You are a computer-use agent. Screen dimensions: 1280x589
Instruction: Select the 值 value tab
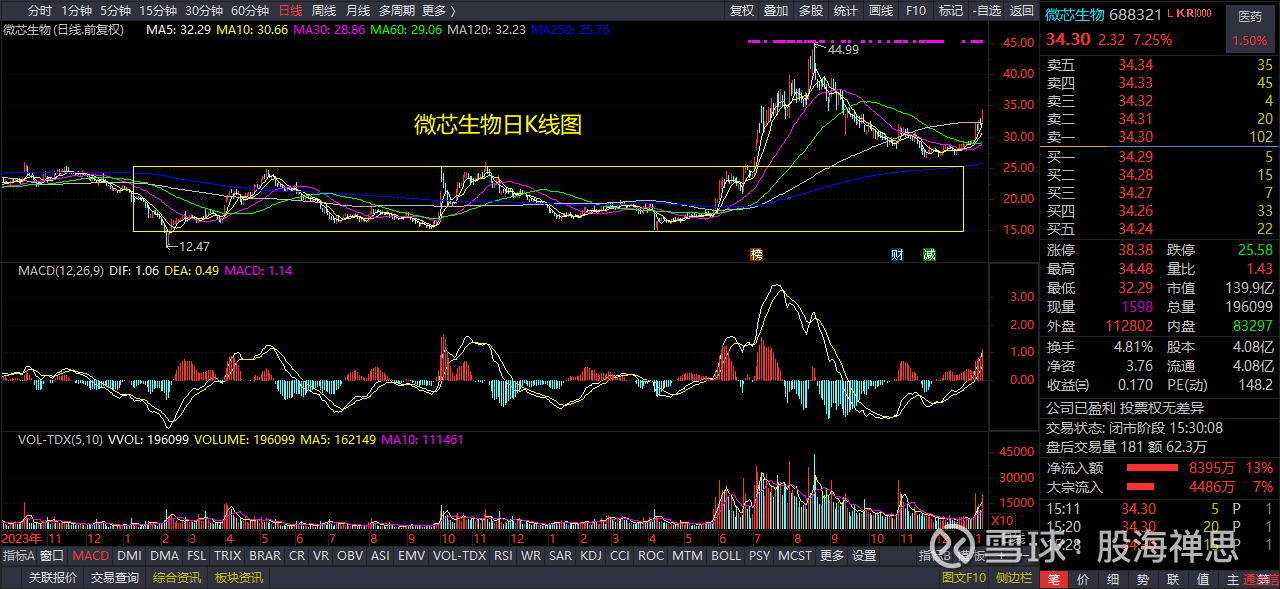tap(1203, 579)
